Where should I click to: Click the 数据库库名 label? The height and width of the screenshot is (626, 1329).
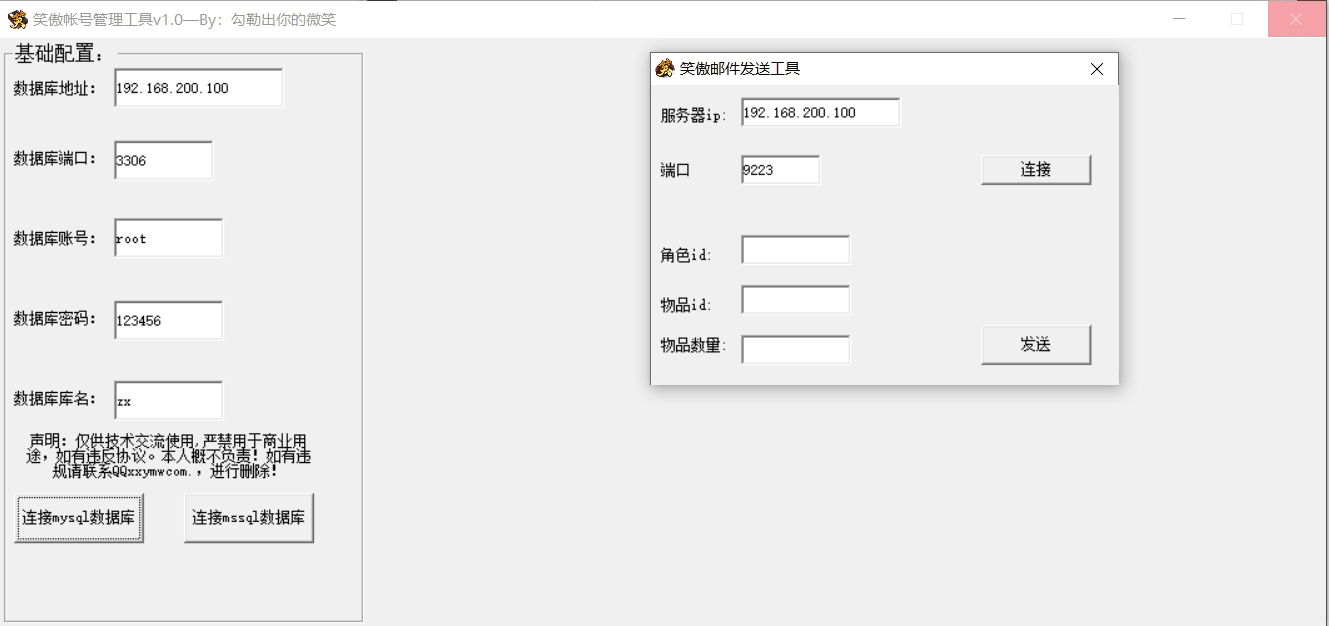tap(55, 399)
